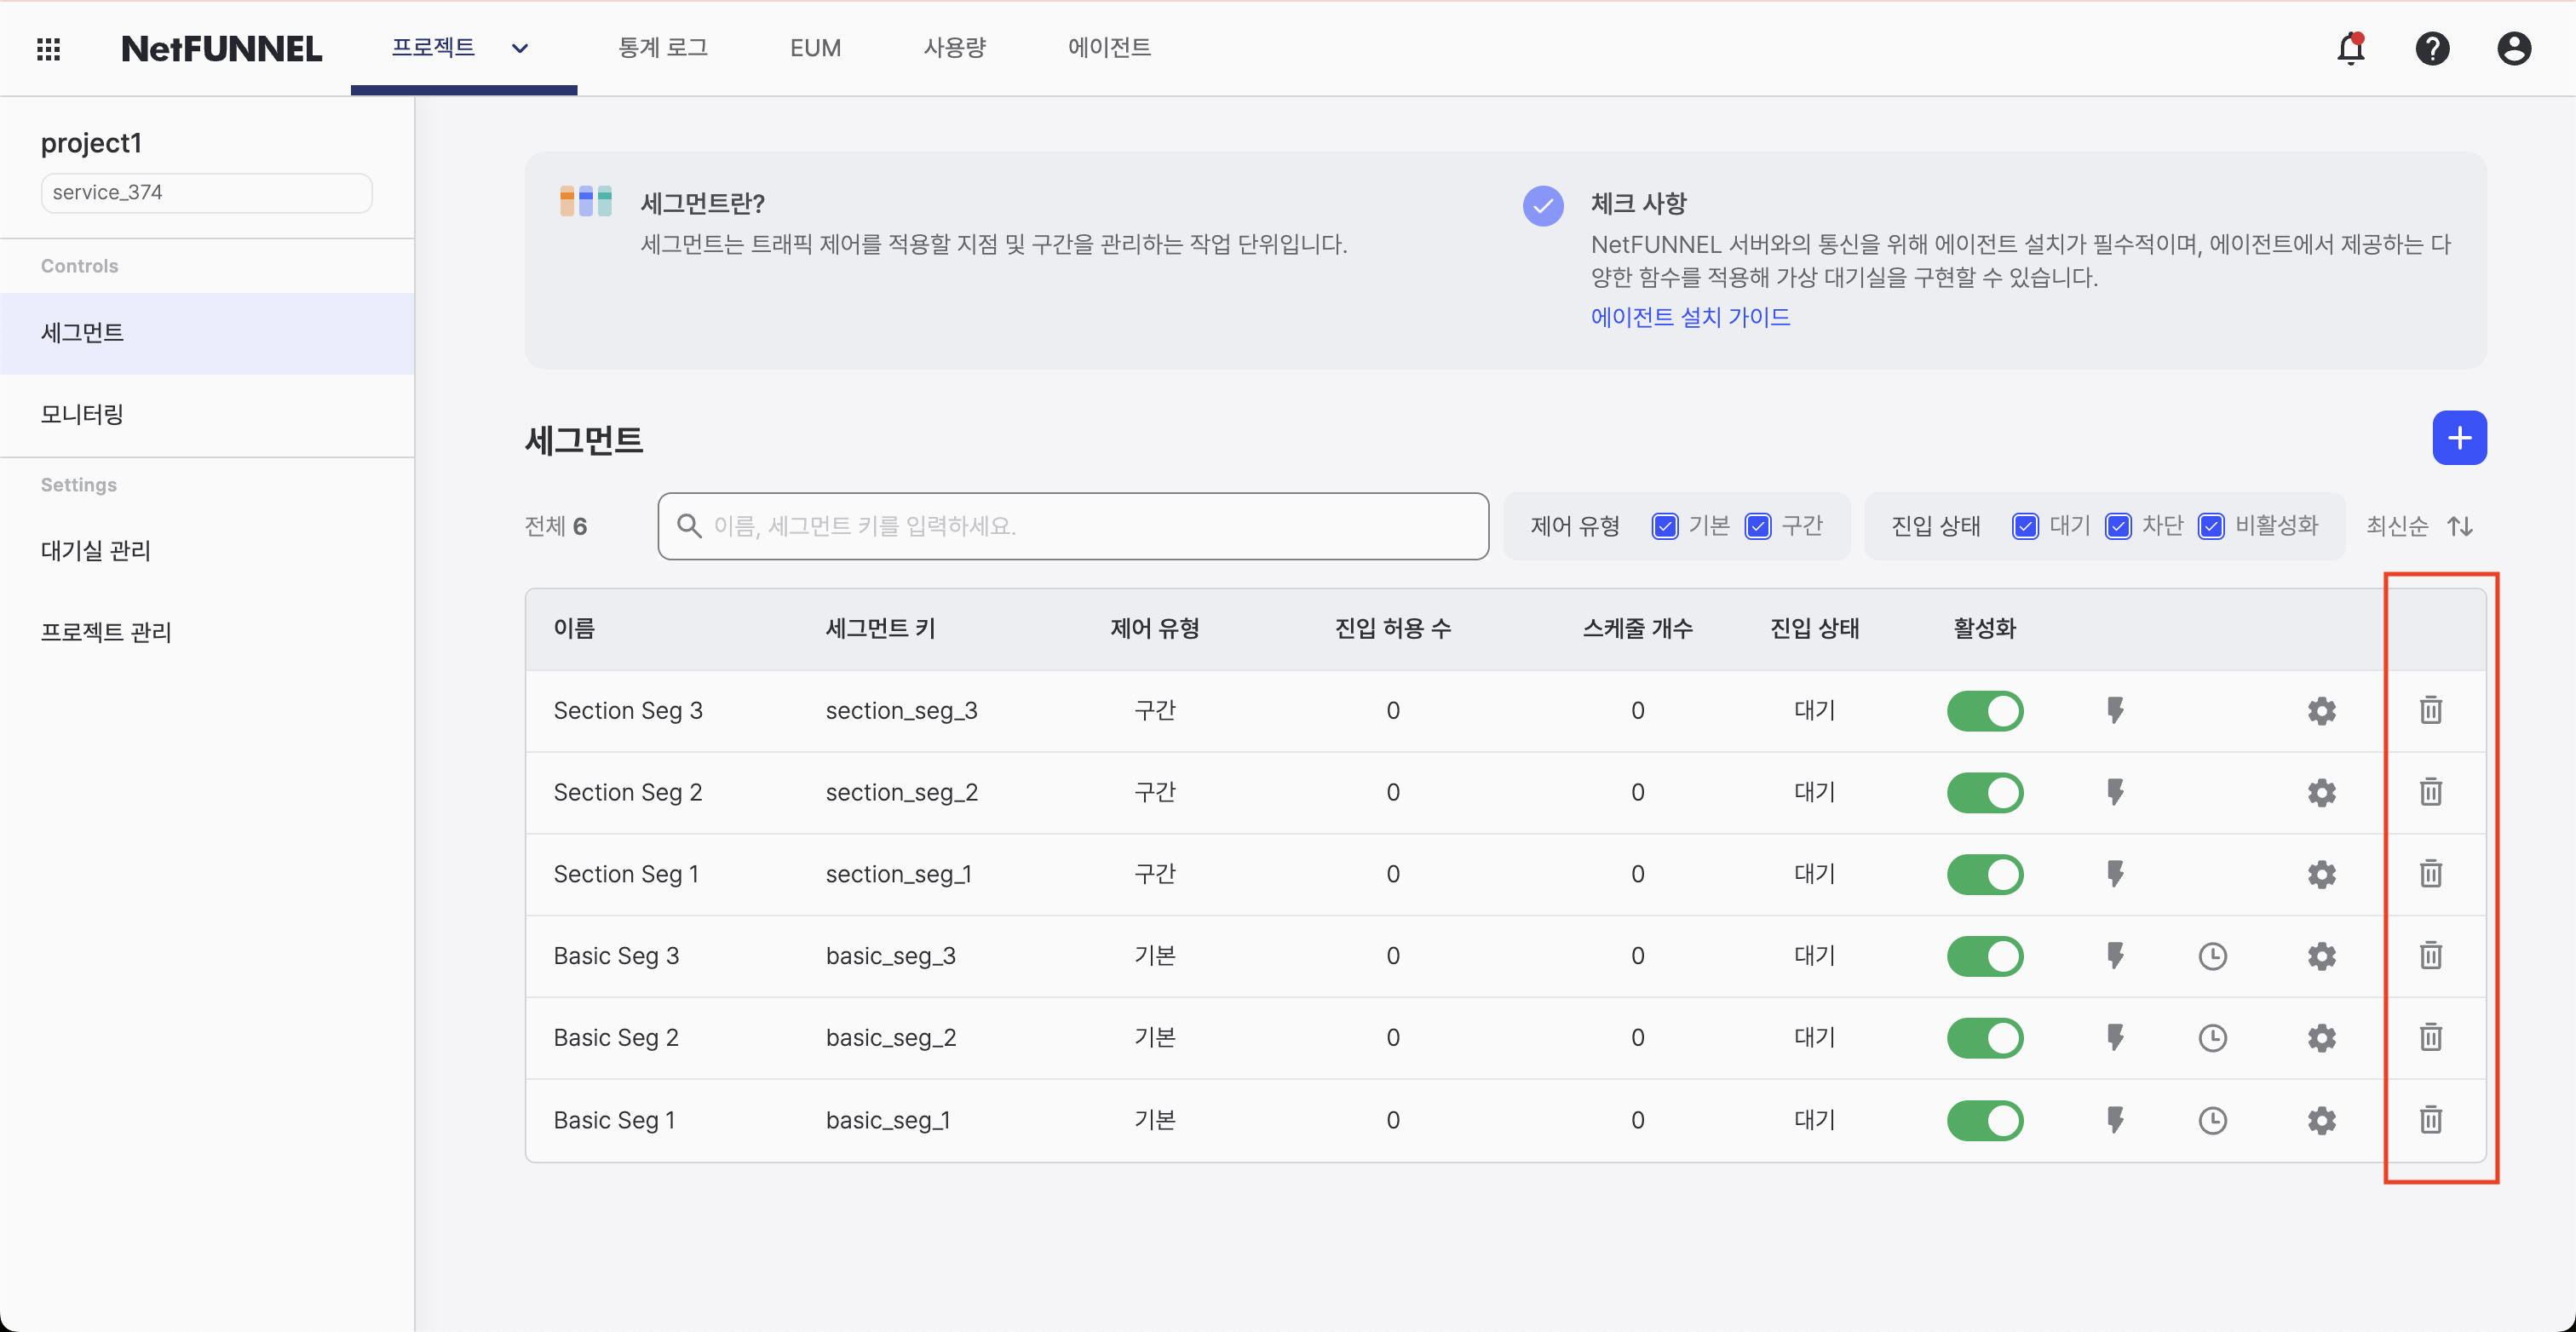
Task: Click the blue plus add segment button
Action: (x=2459, y=438)
